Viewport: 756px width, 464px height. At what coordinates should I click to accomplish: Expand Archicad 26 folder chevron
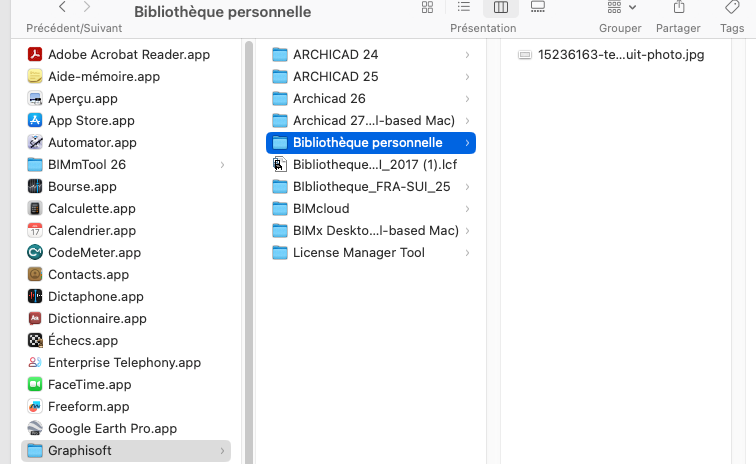(467, 99)
